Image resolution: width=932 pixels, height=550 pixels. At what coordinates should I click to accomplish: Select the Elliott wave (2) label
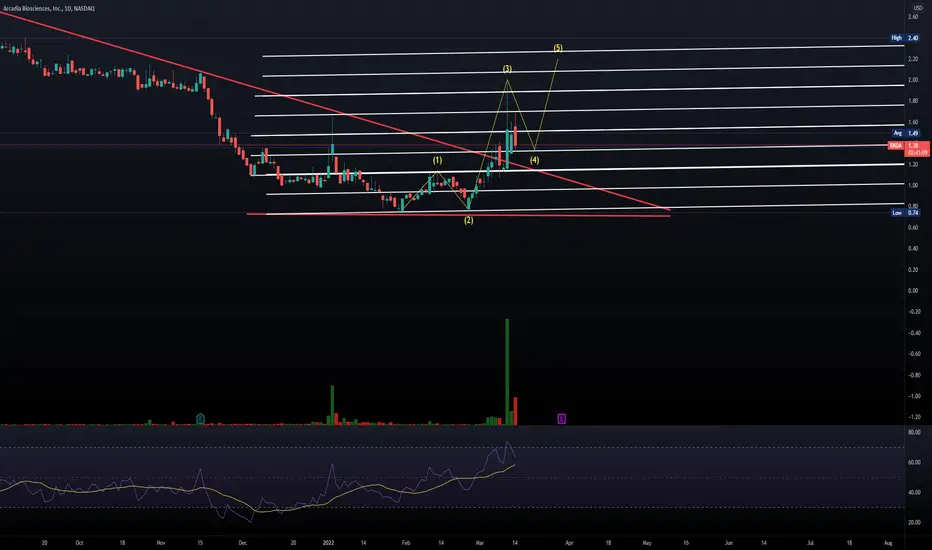click(x=468, y=221)
